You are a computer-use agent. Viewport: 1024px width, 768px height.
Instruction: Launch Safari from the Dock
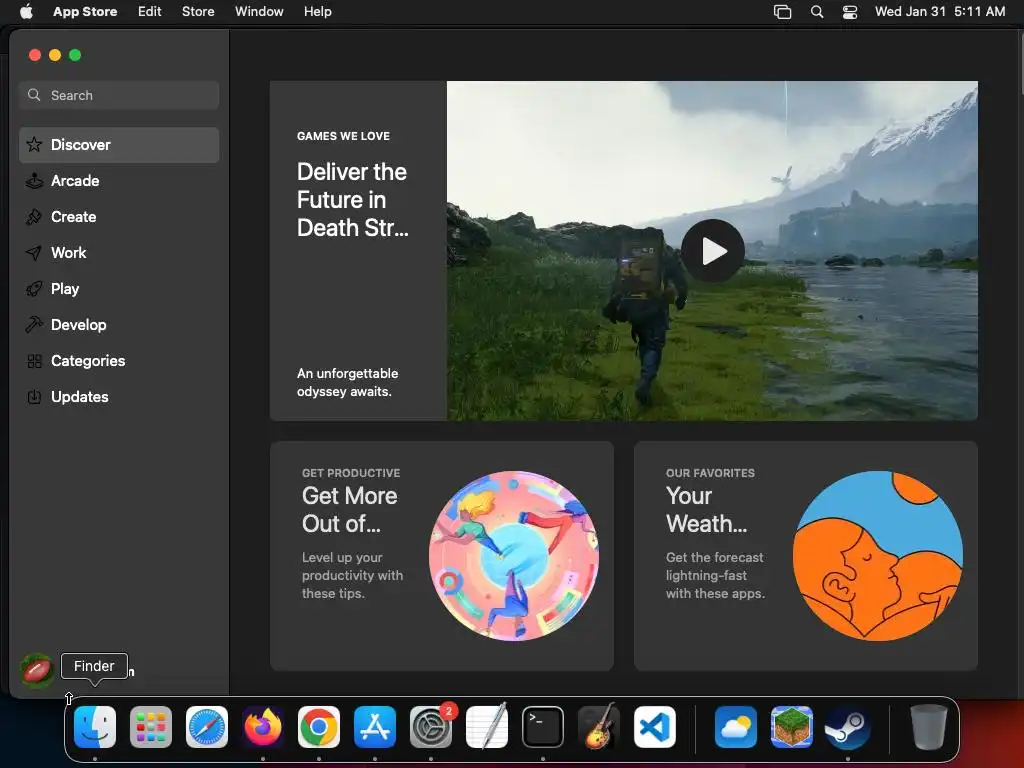coord(207,727)
